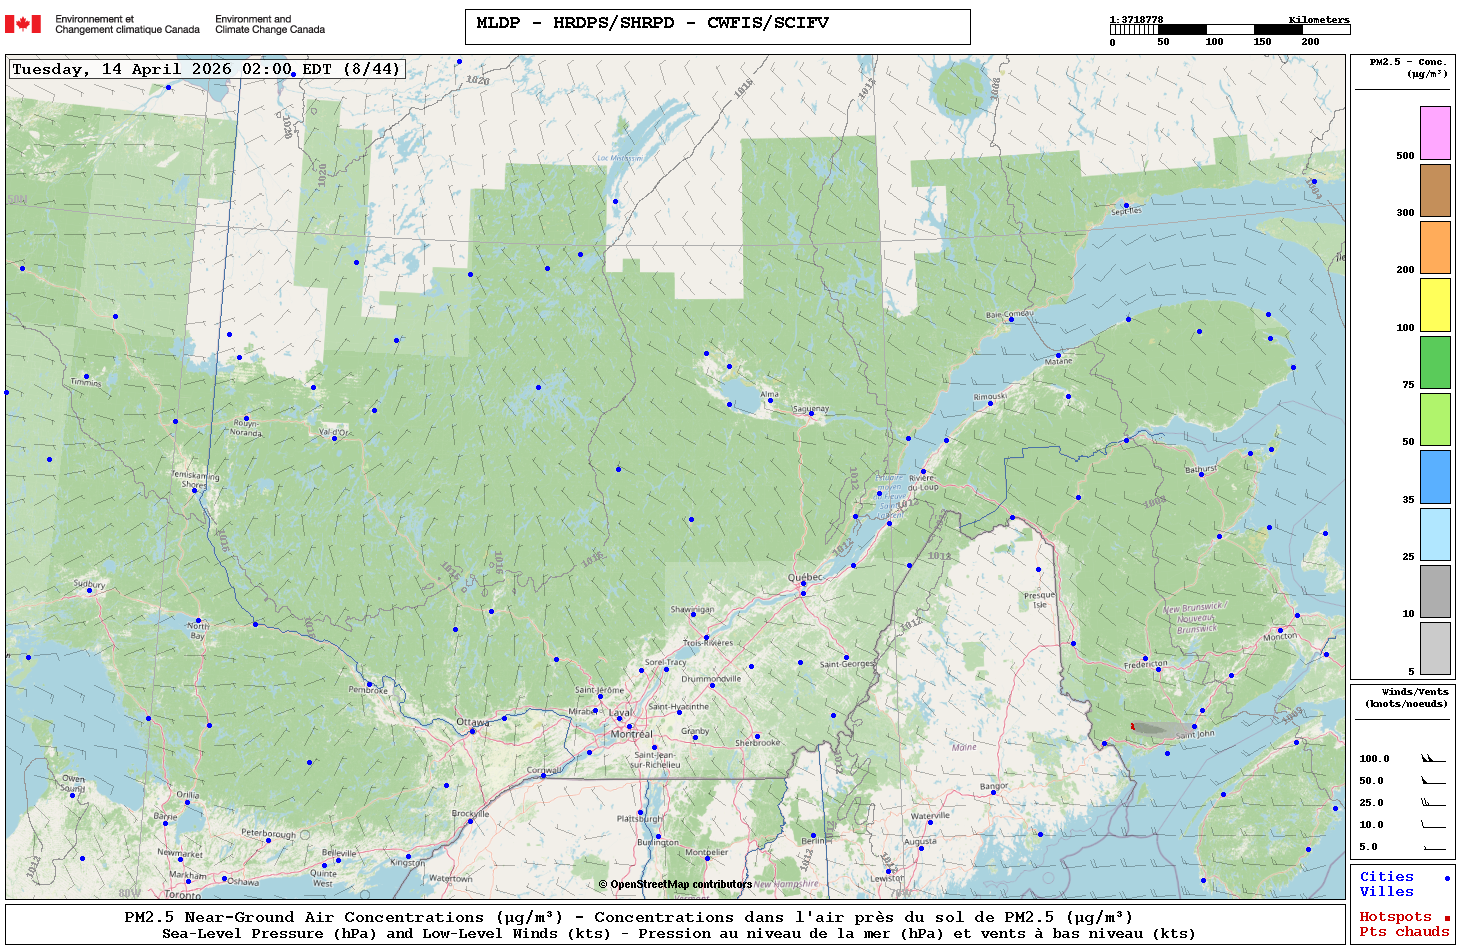Select the yellow PM2.5 legend swatch
Image resolution: width=1460 pixels, height=950 pixels.
[1435, 305]
